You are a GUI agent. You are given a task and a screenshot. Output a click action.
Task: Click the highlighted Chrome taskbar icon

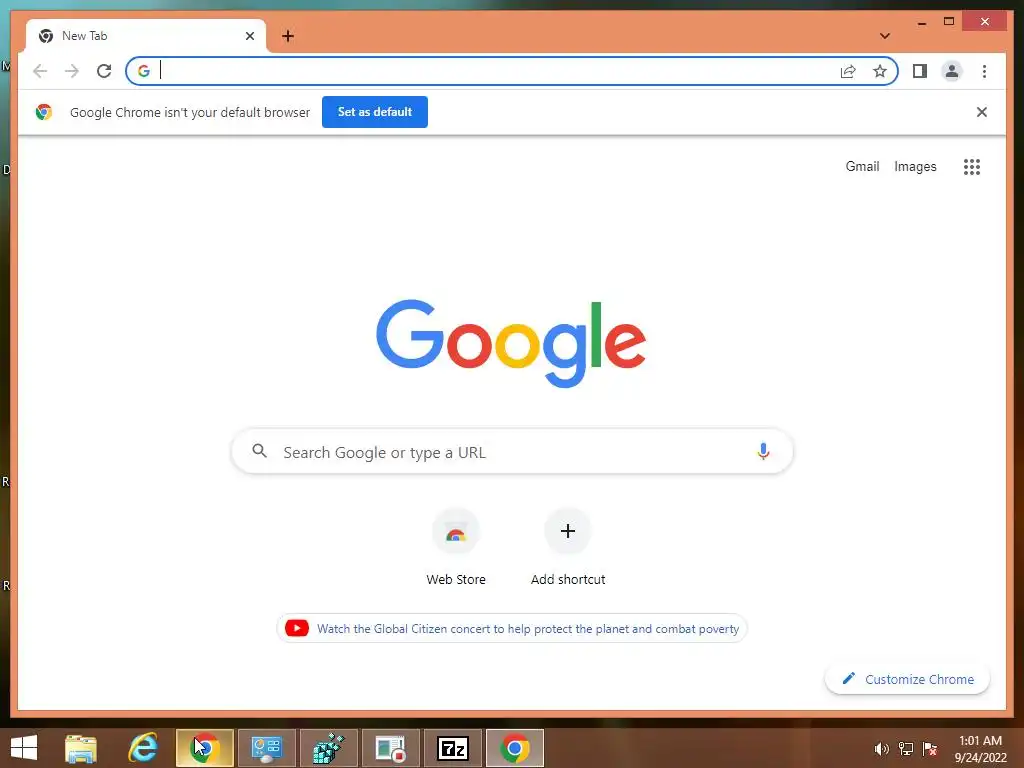click(204, 748)
